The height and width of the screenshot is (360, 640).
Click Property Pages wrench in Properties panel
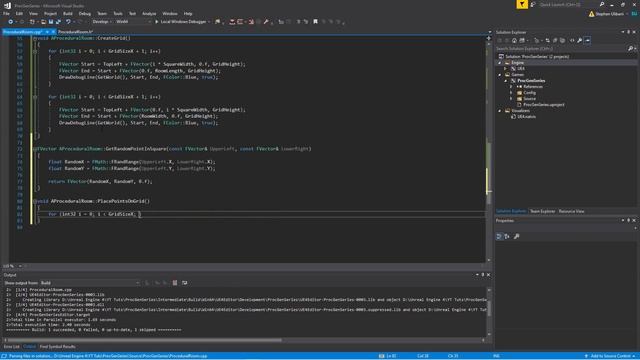(517, 236)
